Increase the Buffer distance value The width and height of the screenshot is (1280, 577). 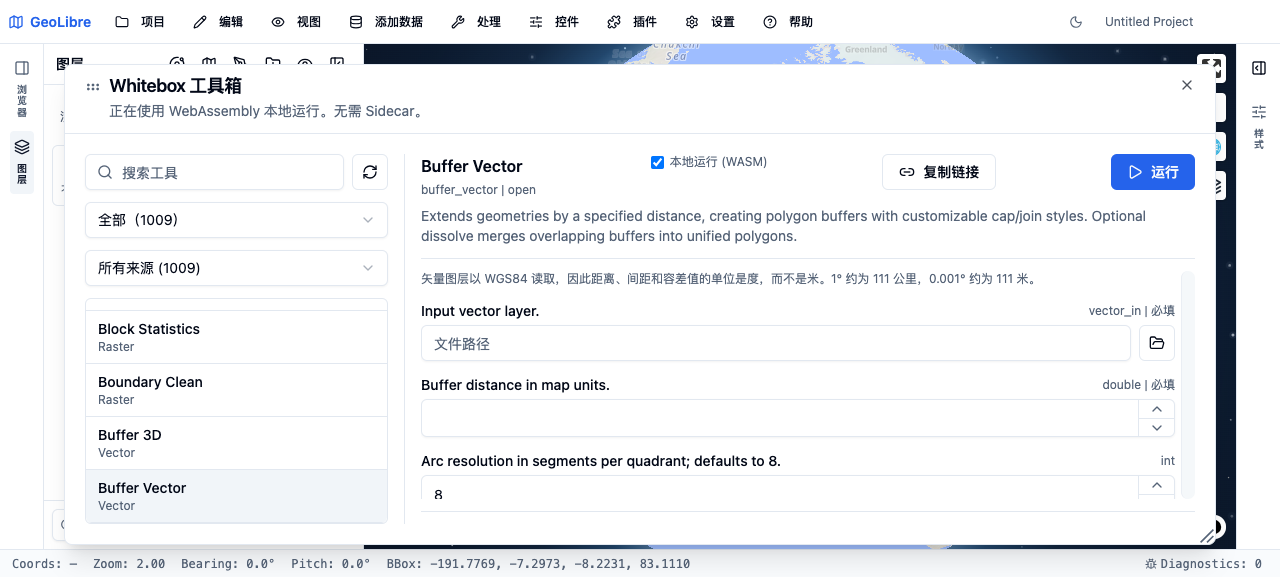(x=1157, y=409)
